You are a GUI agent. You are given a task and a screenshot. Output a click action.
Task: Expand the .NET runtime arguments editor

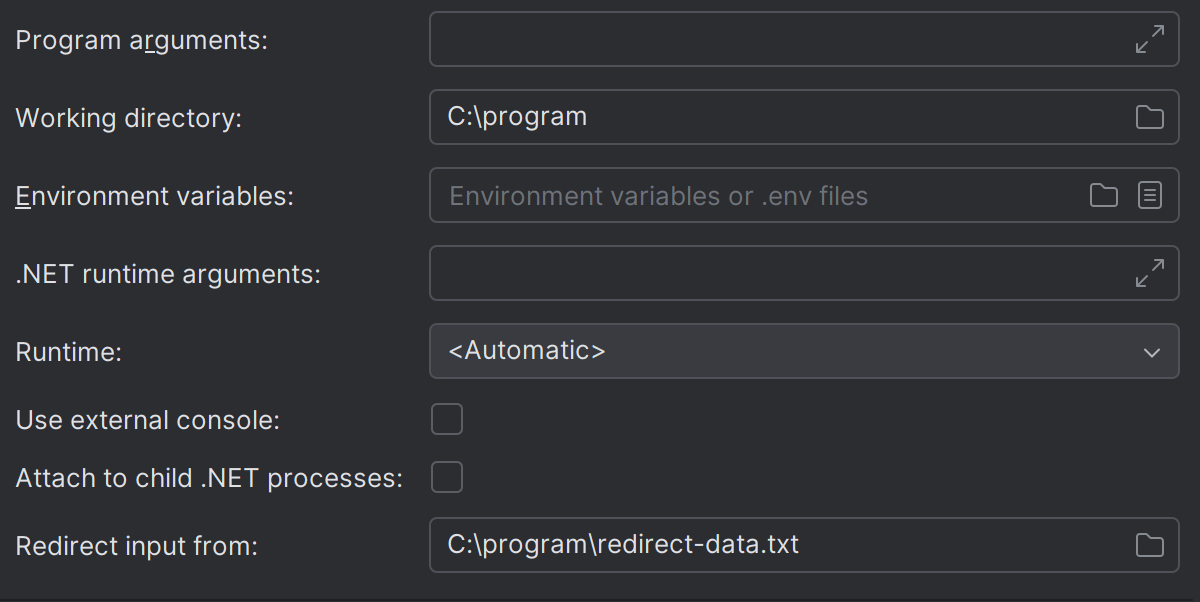1150,273
